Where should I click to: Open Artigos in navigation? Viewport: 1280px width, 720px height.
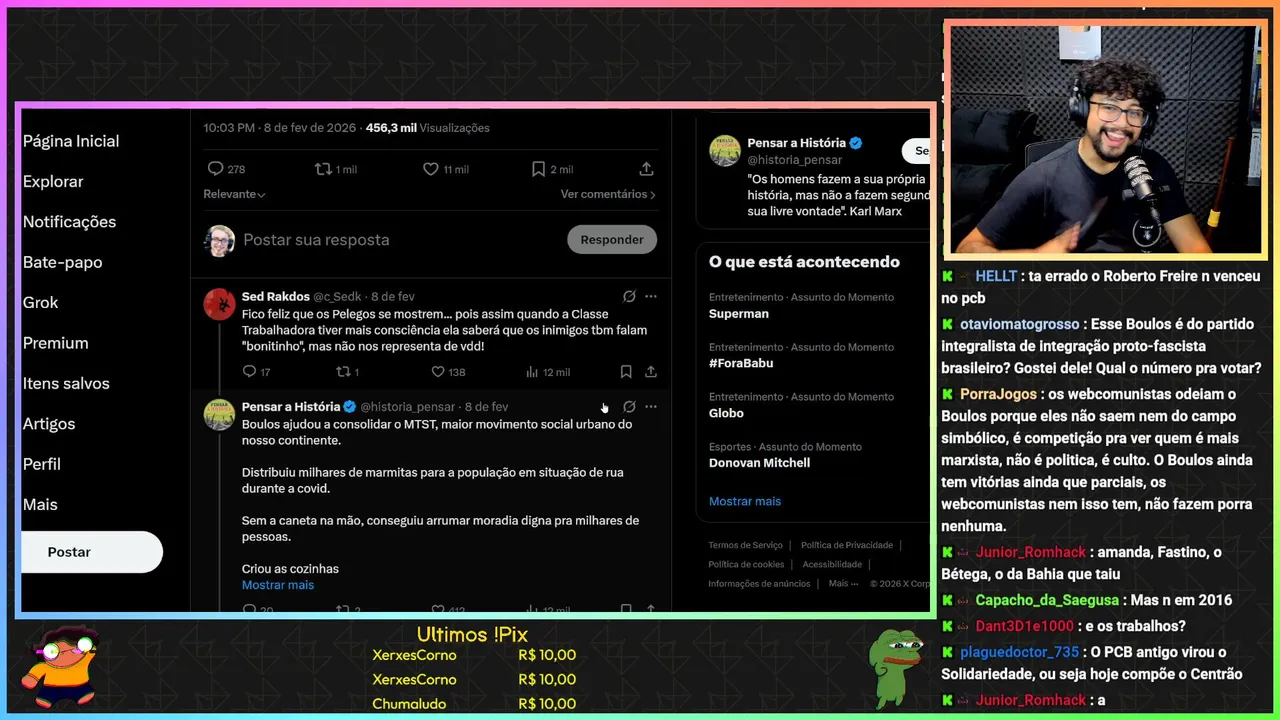coord(49,424)
